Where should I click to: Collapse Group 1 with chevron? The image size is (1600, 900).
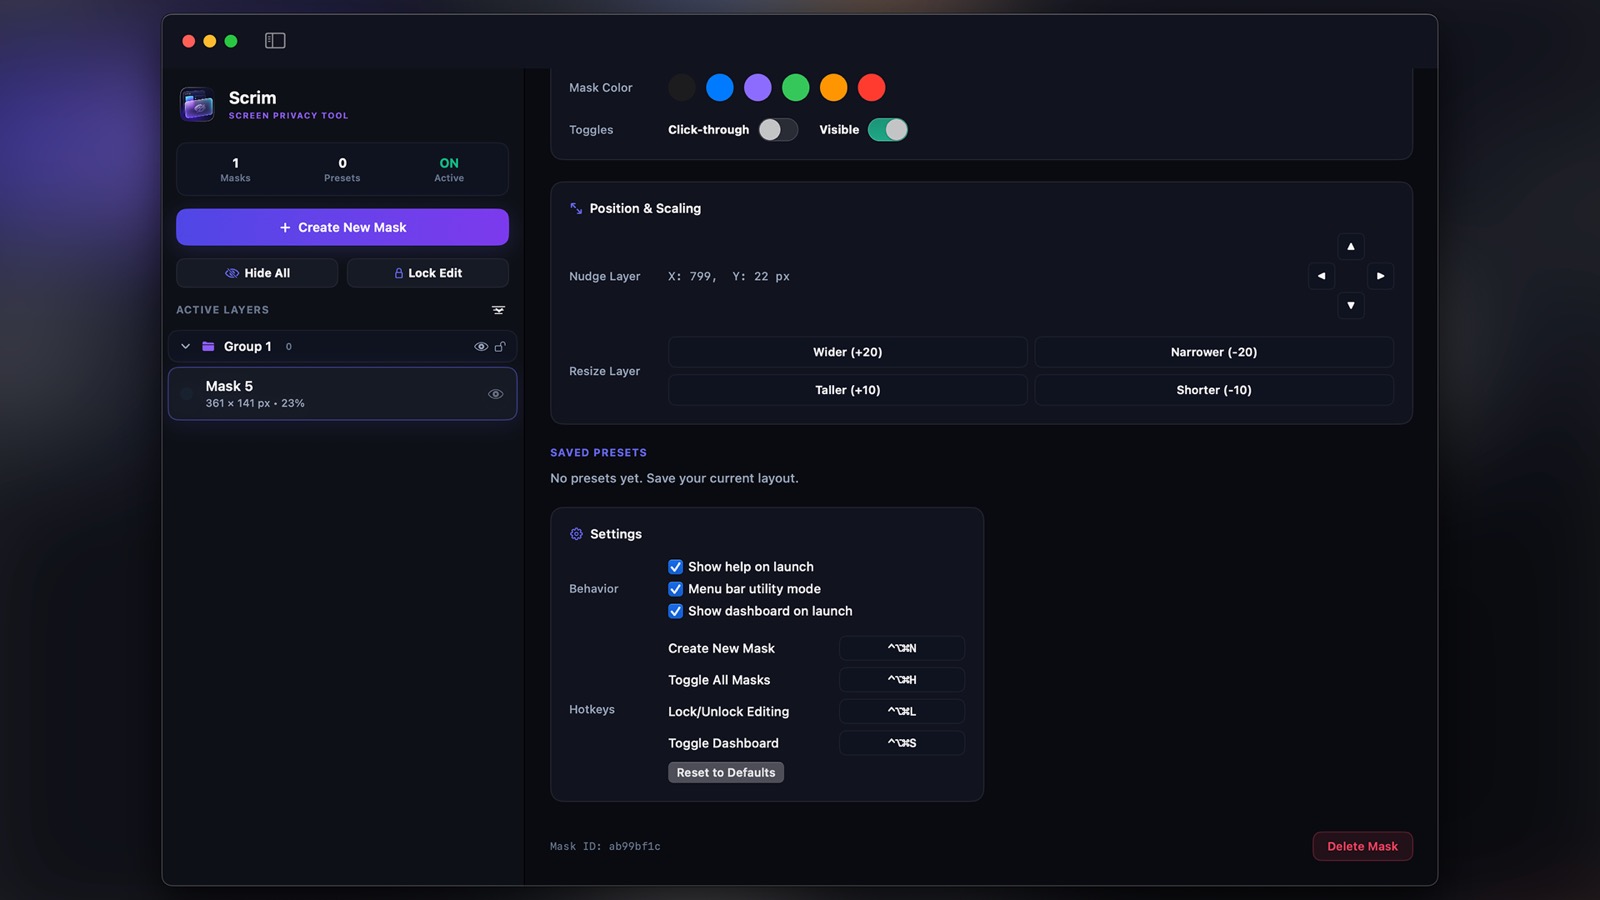coord(185,346)
